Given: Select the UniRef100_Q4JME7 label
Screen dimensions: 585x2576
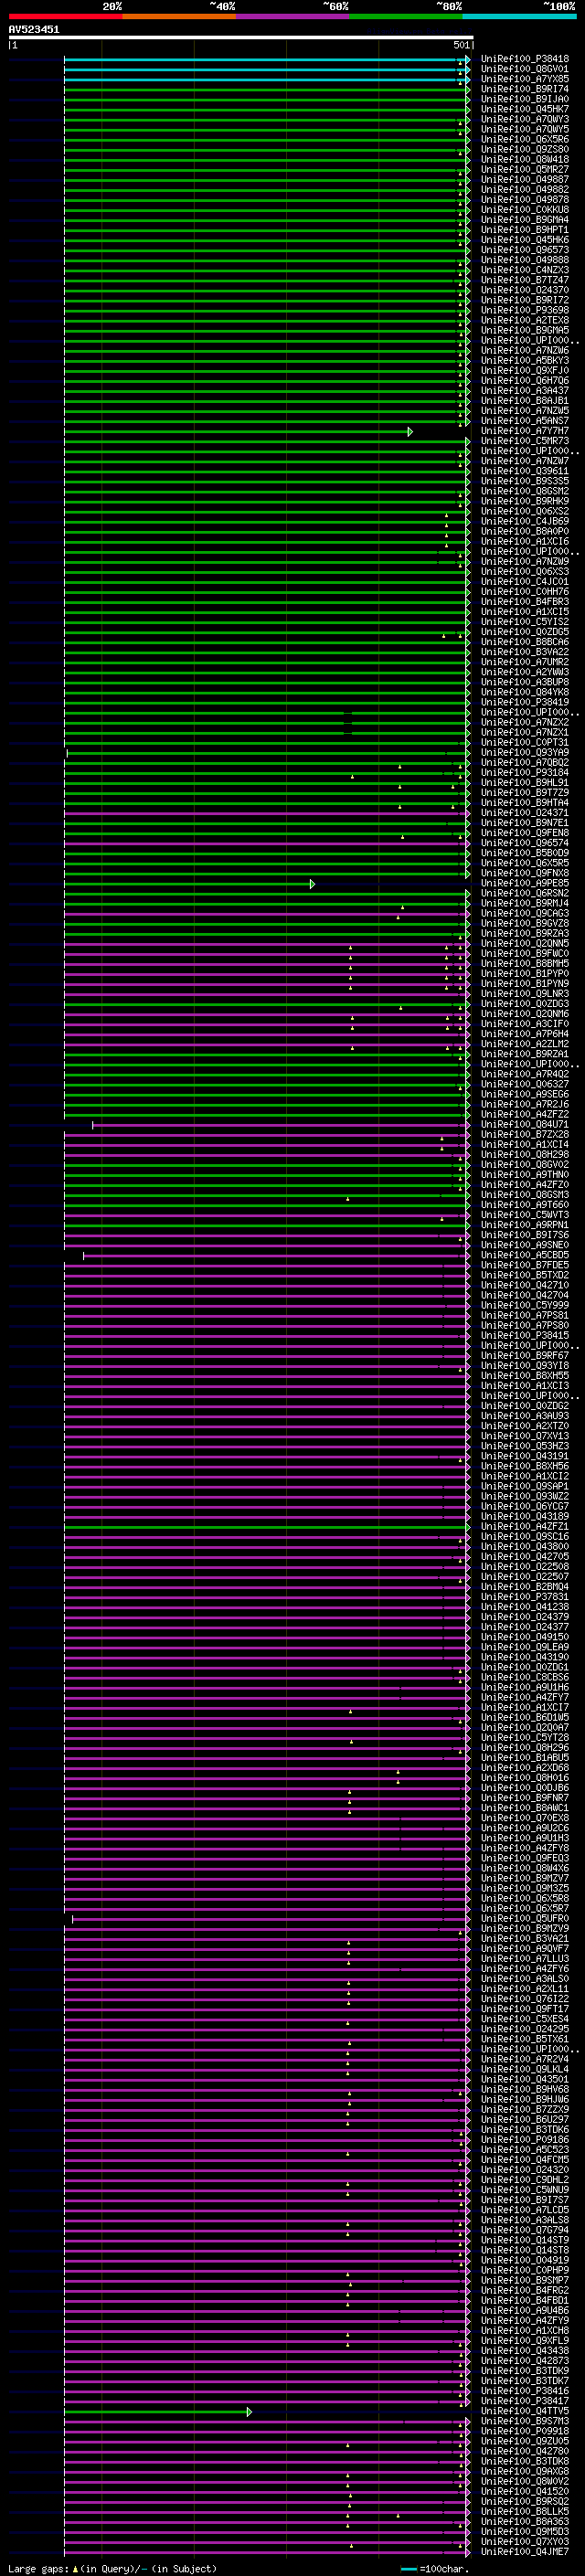Looking at the screenshot, I should (x=525, y=2552).
